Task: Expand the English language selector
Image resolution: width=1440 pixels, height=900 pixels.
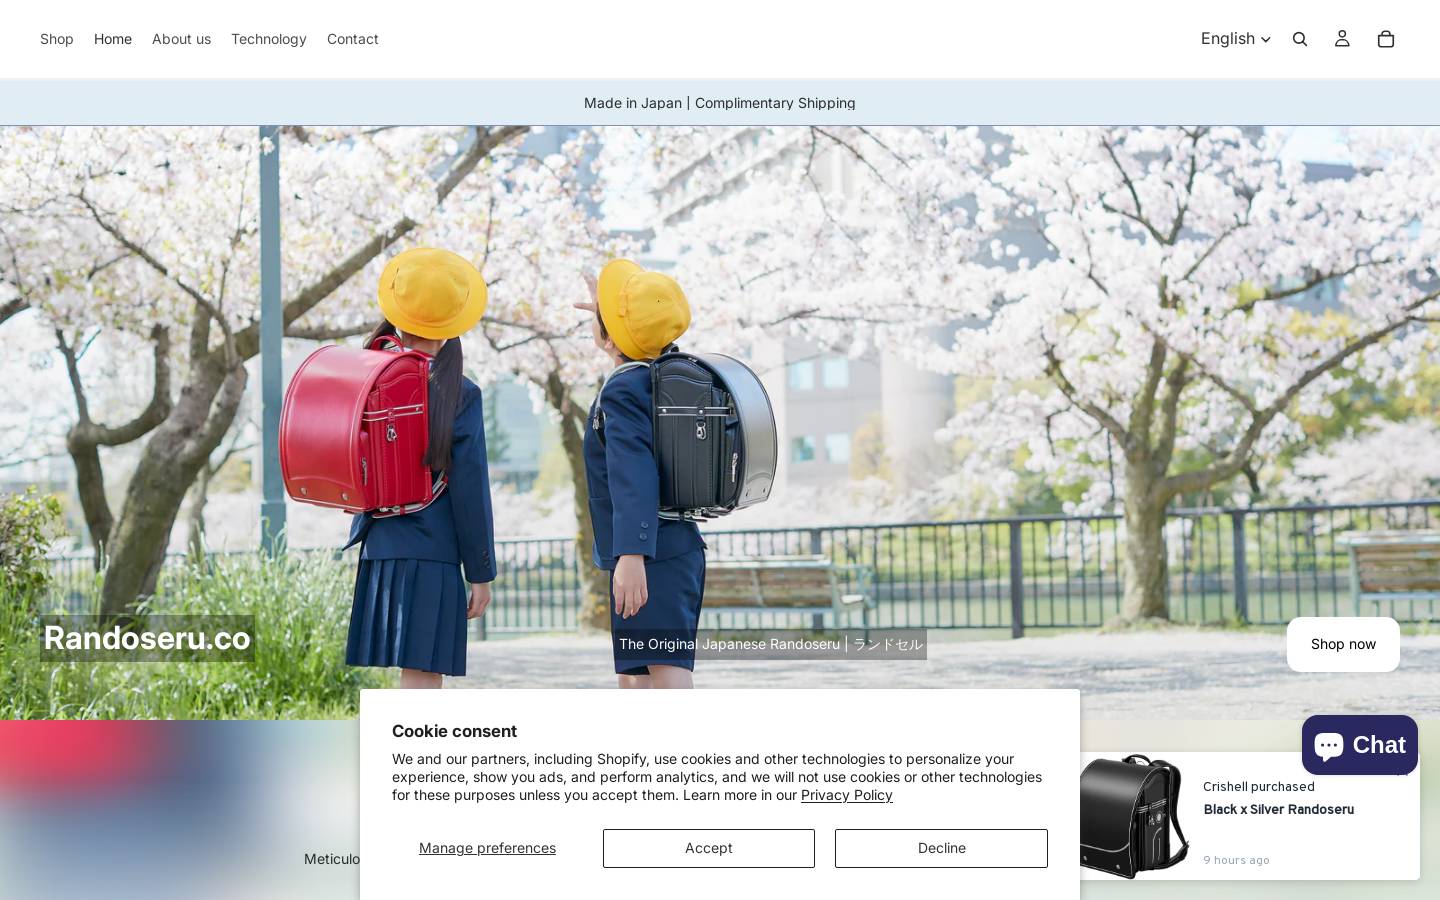Action: click(x=1236, y=39)
